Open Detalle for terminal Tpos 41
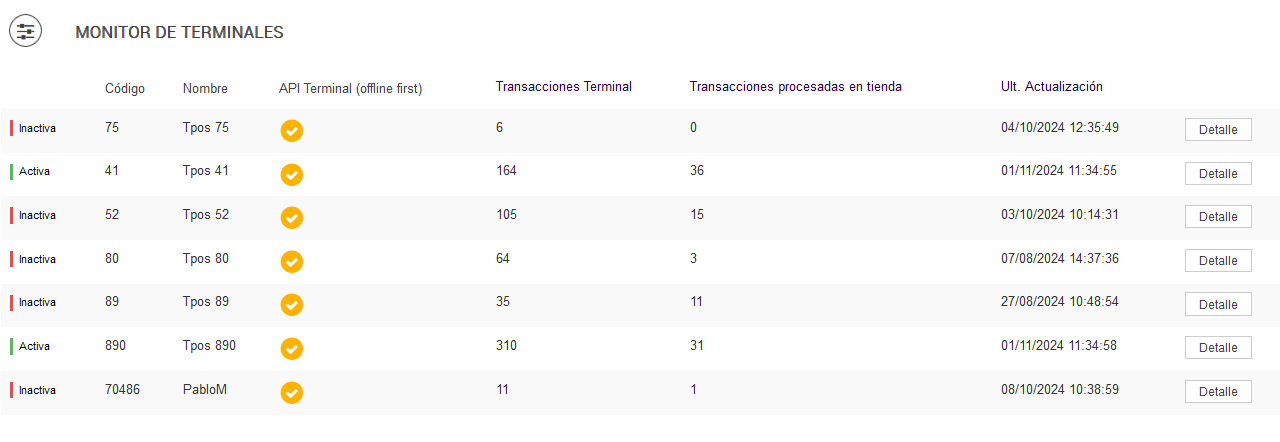 tap(1217, 174)
